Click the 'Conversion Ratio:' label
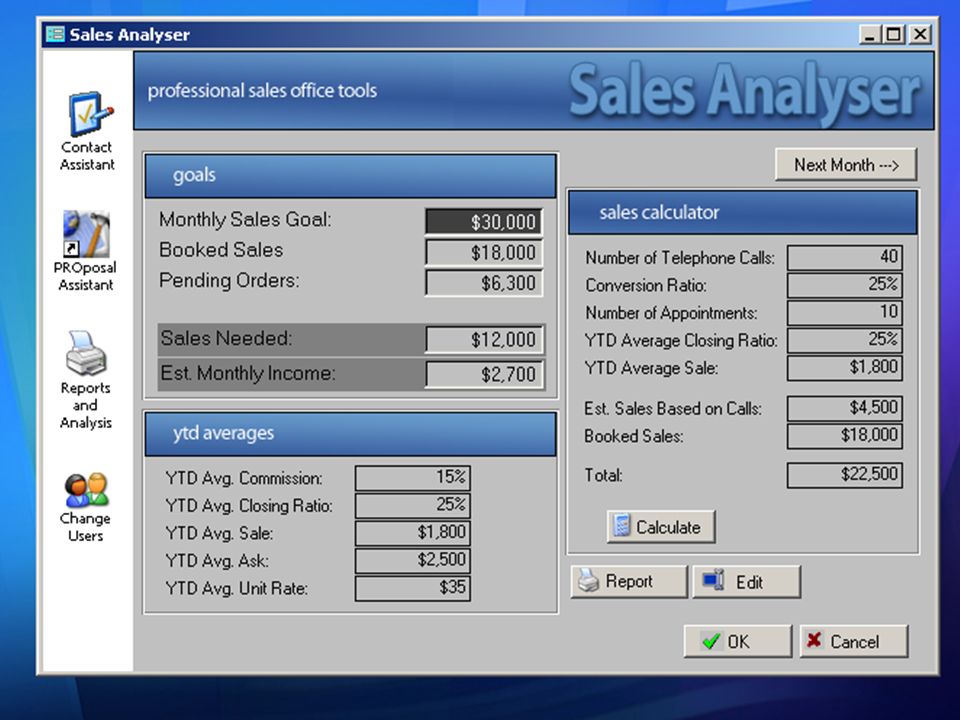The height and width of the screenshot is (720, 960). point(646,285)
